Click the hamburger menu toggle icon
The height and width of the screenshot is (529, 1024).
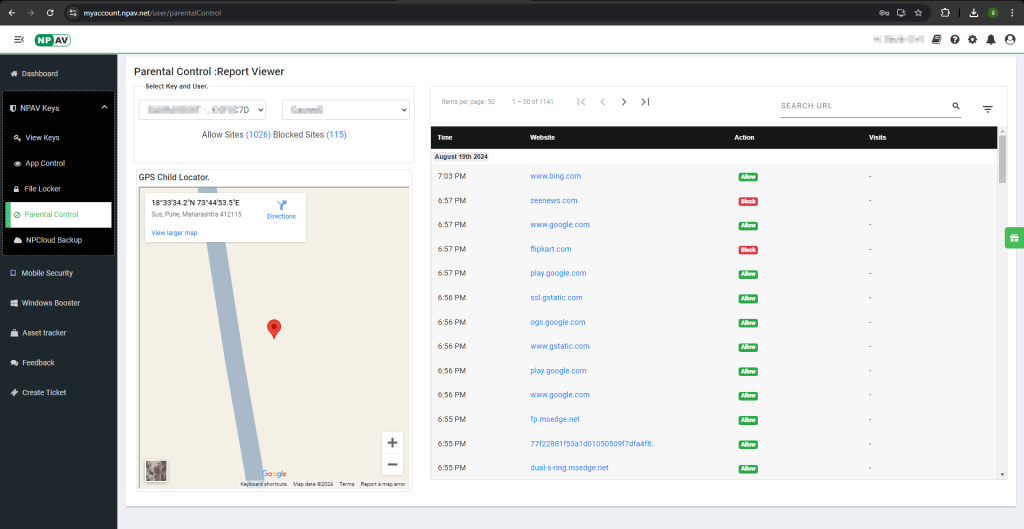tap(19, 40)
